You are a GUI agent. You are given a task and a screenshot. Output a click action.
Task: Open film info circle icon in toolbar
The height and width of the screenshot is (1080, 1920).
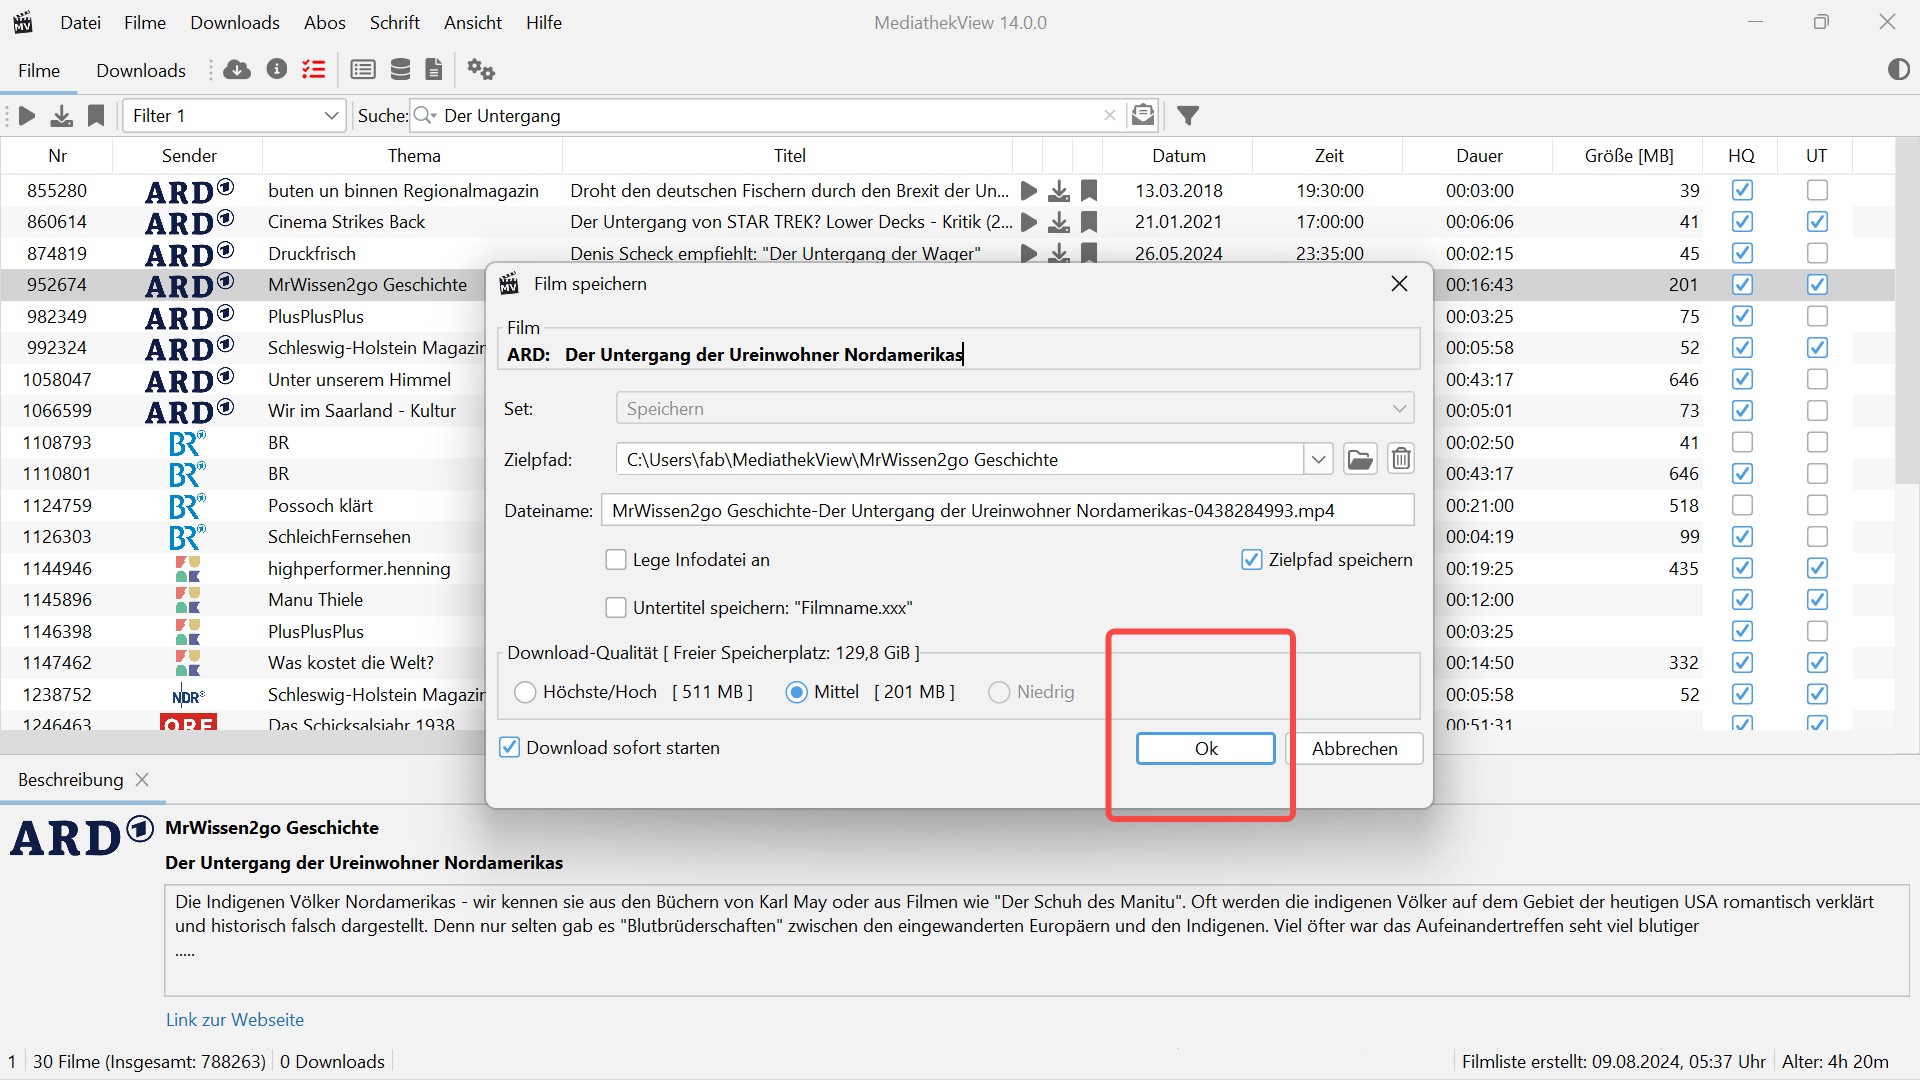coord(277,69)
